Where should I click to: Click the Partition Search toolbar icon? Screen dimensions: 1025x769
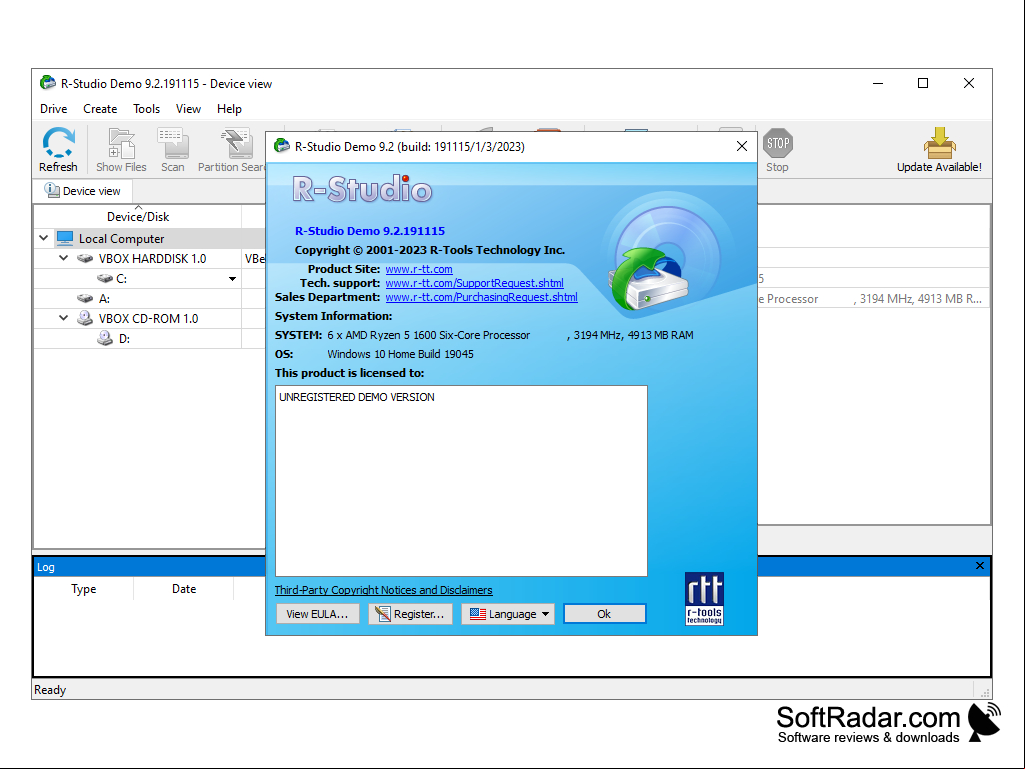(237, 143)
